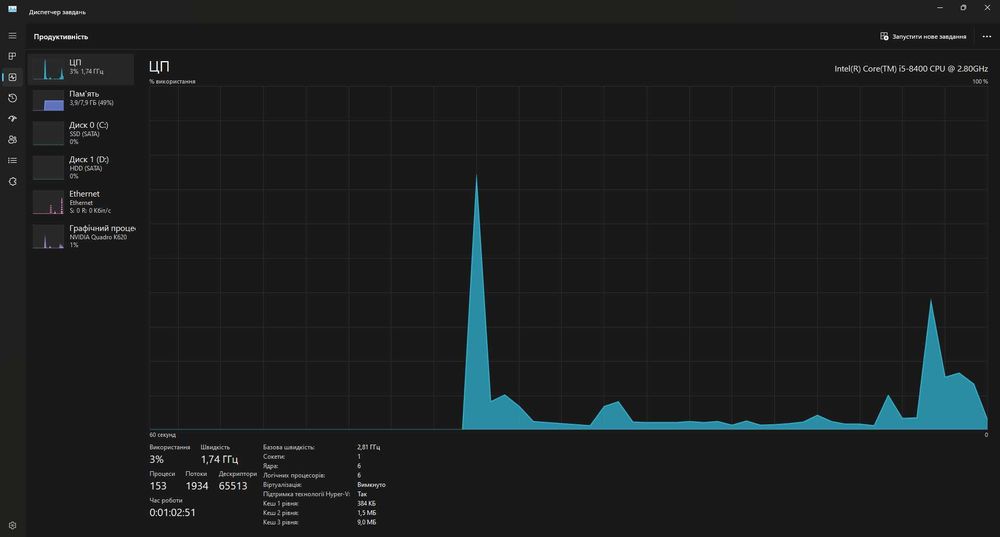Click the CPU usage graph area
The width and height of the screenshot is (1000, 537).
point(568,258)
